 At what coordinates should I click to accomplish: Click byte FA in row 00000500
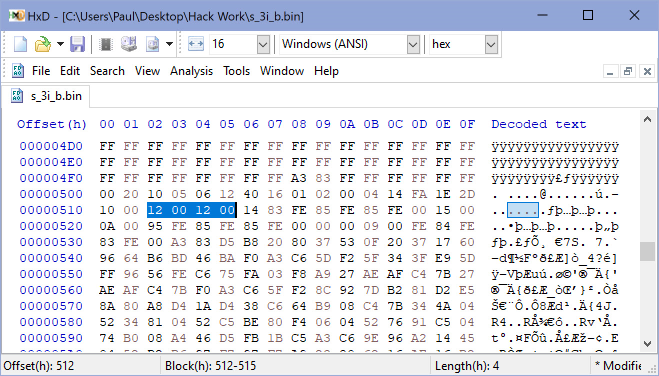(x=419, y=194)
